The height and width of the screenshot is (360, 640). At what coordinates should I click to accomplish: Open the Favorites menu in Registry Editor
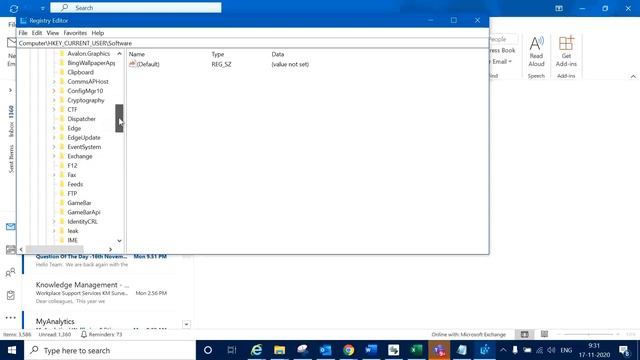point(75,33)
